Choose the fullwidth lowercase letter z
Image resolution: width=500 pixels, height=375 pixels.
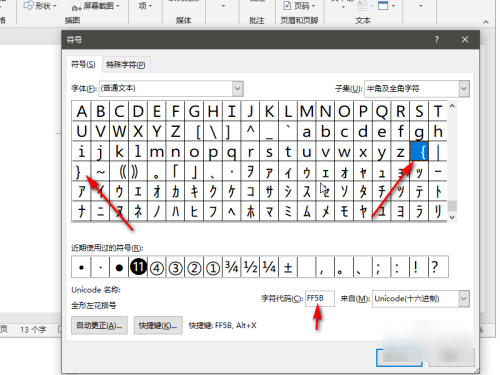point(400,152)
